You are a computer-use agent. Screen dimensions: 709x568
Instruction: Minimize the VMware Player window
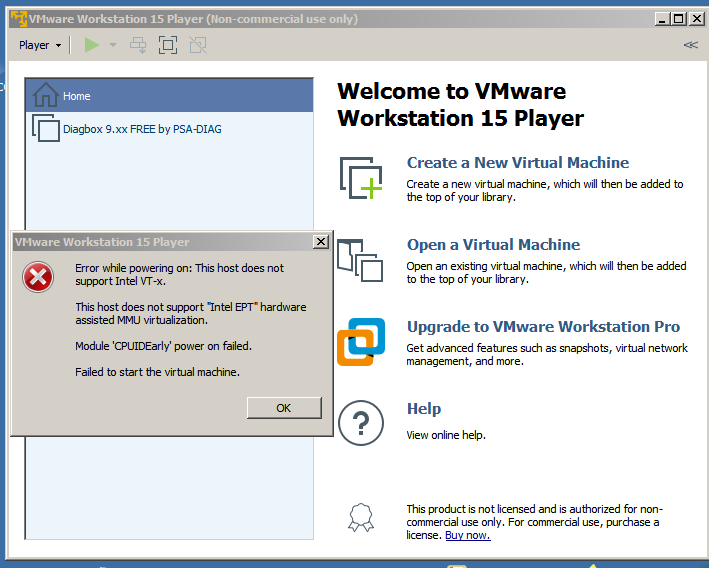point(662,19)
